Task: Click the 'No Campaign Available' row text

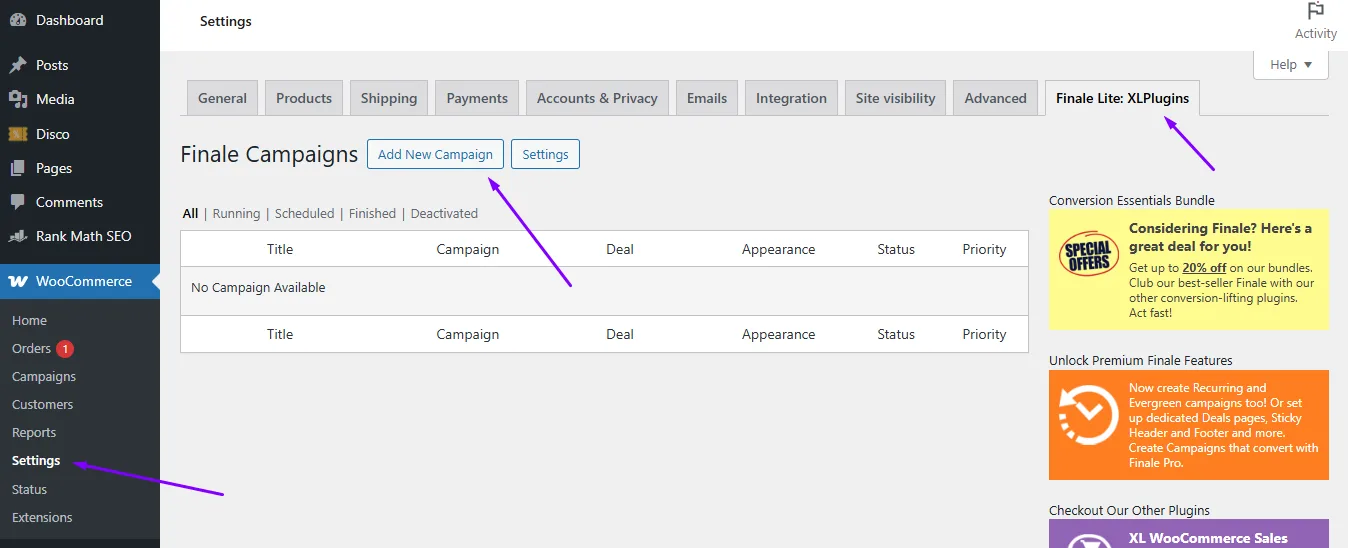Action: pyautogui.click(x=258, y=287)
